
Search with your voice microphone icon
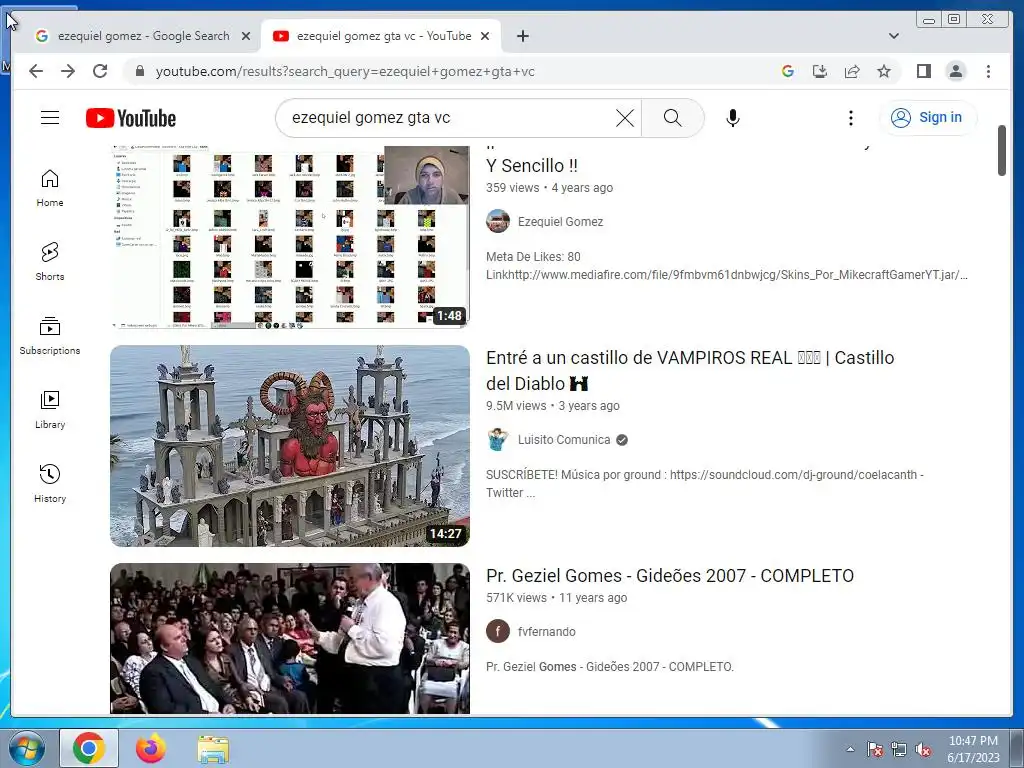pos(733,118)
